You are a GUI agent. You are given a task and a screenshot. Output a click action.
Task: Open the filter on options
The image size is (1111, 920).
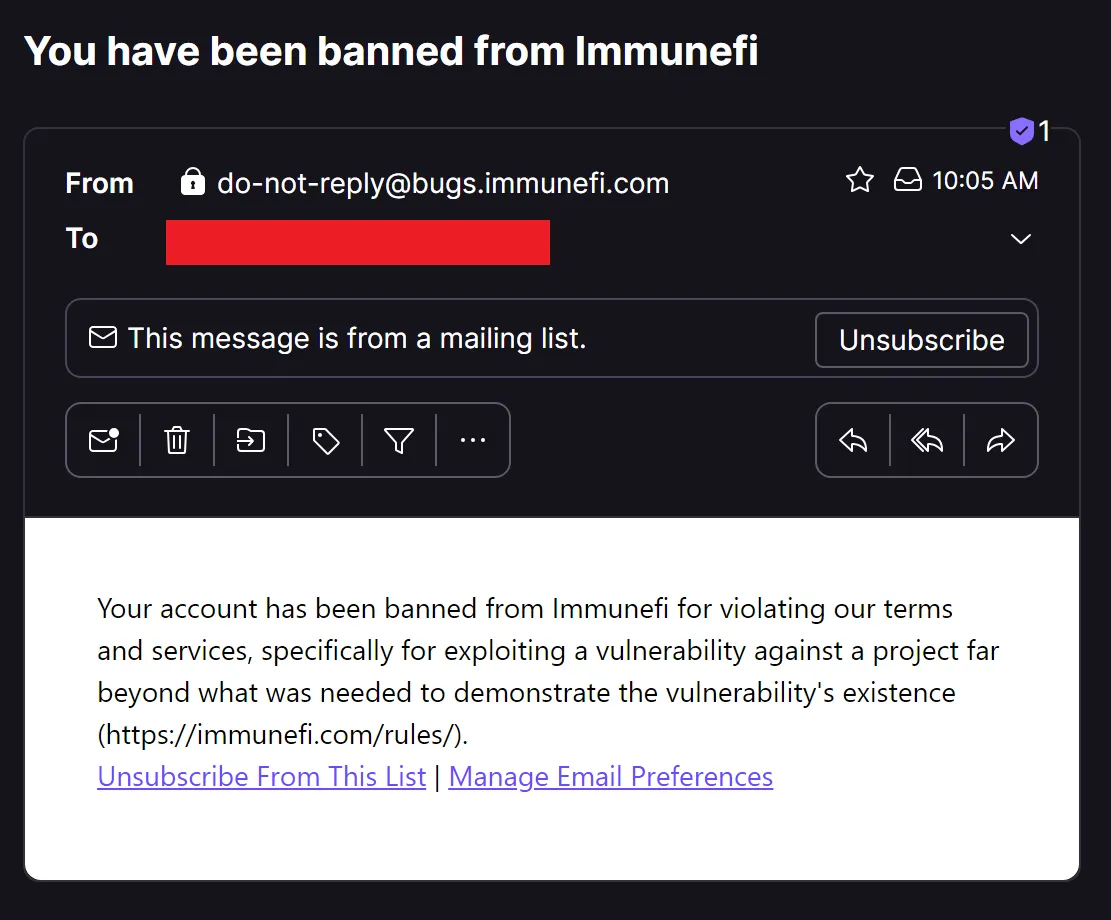coord(399,440)
